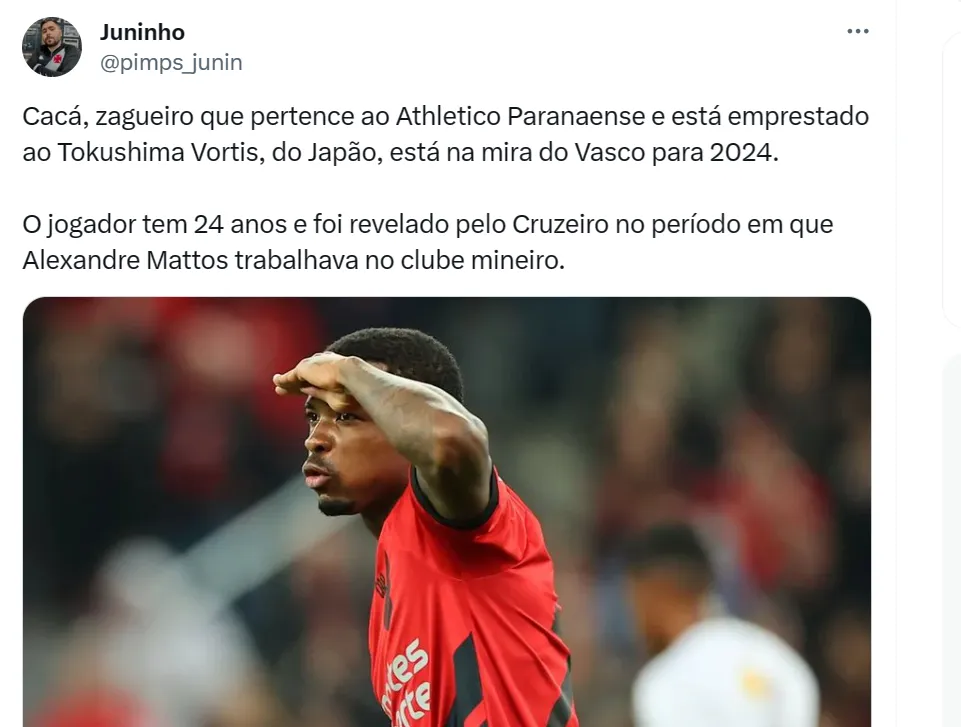Click the tweet's opening word "Cacá"
The width and height of the screenshot is (961, 727).
coord(51,116)
